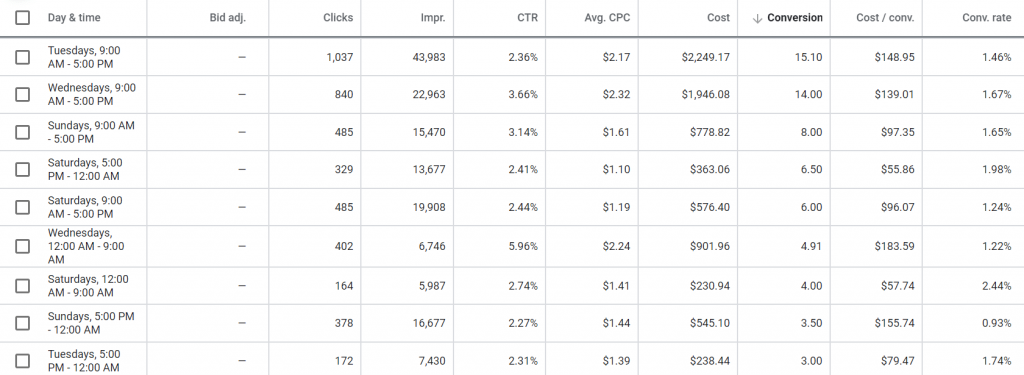
Task: Click the Cost column header
Action: (718, 18)
